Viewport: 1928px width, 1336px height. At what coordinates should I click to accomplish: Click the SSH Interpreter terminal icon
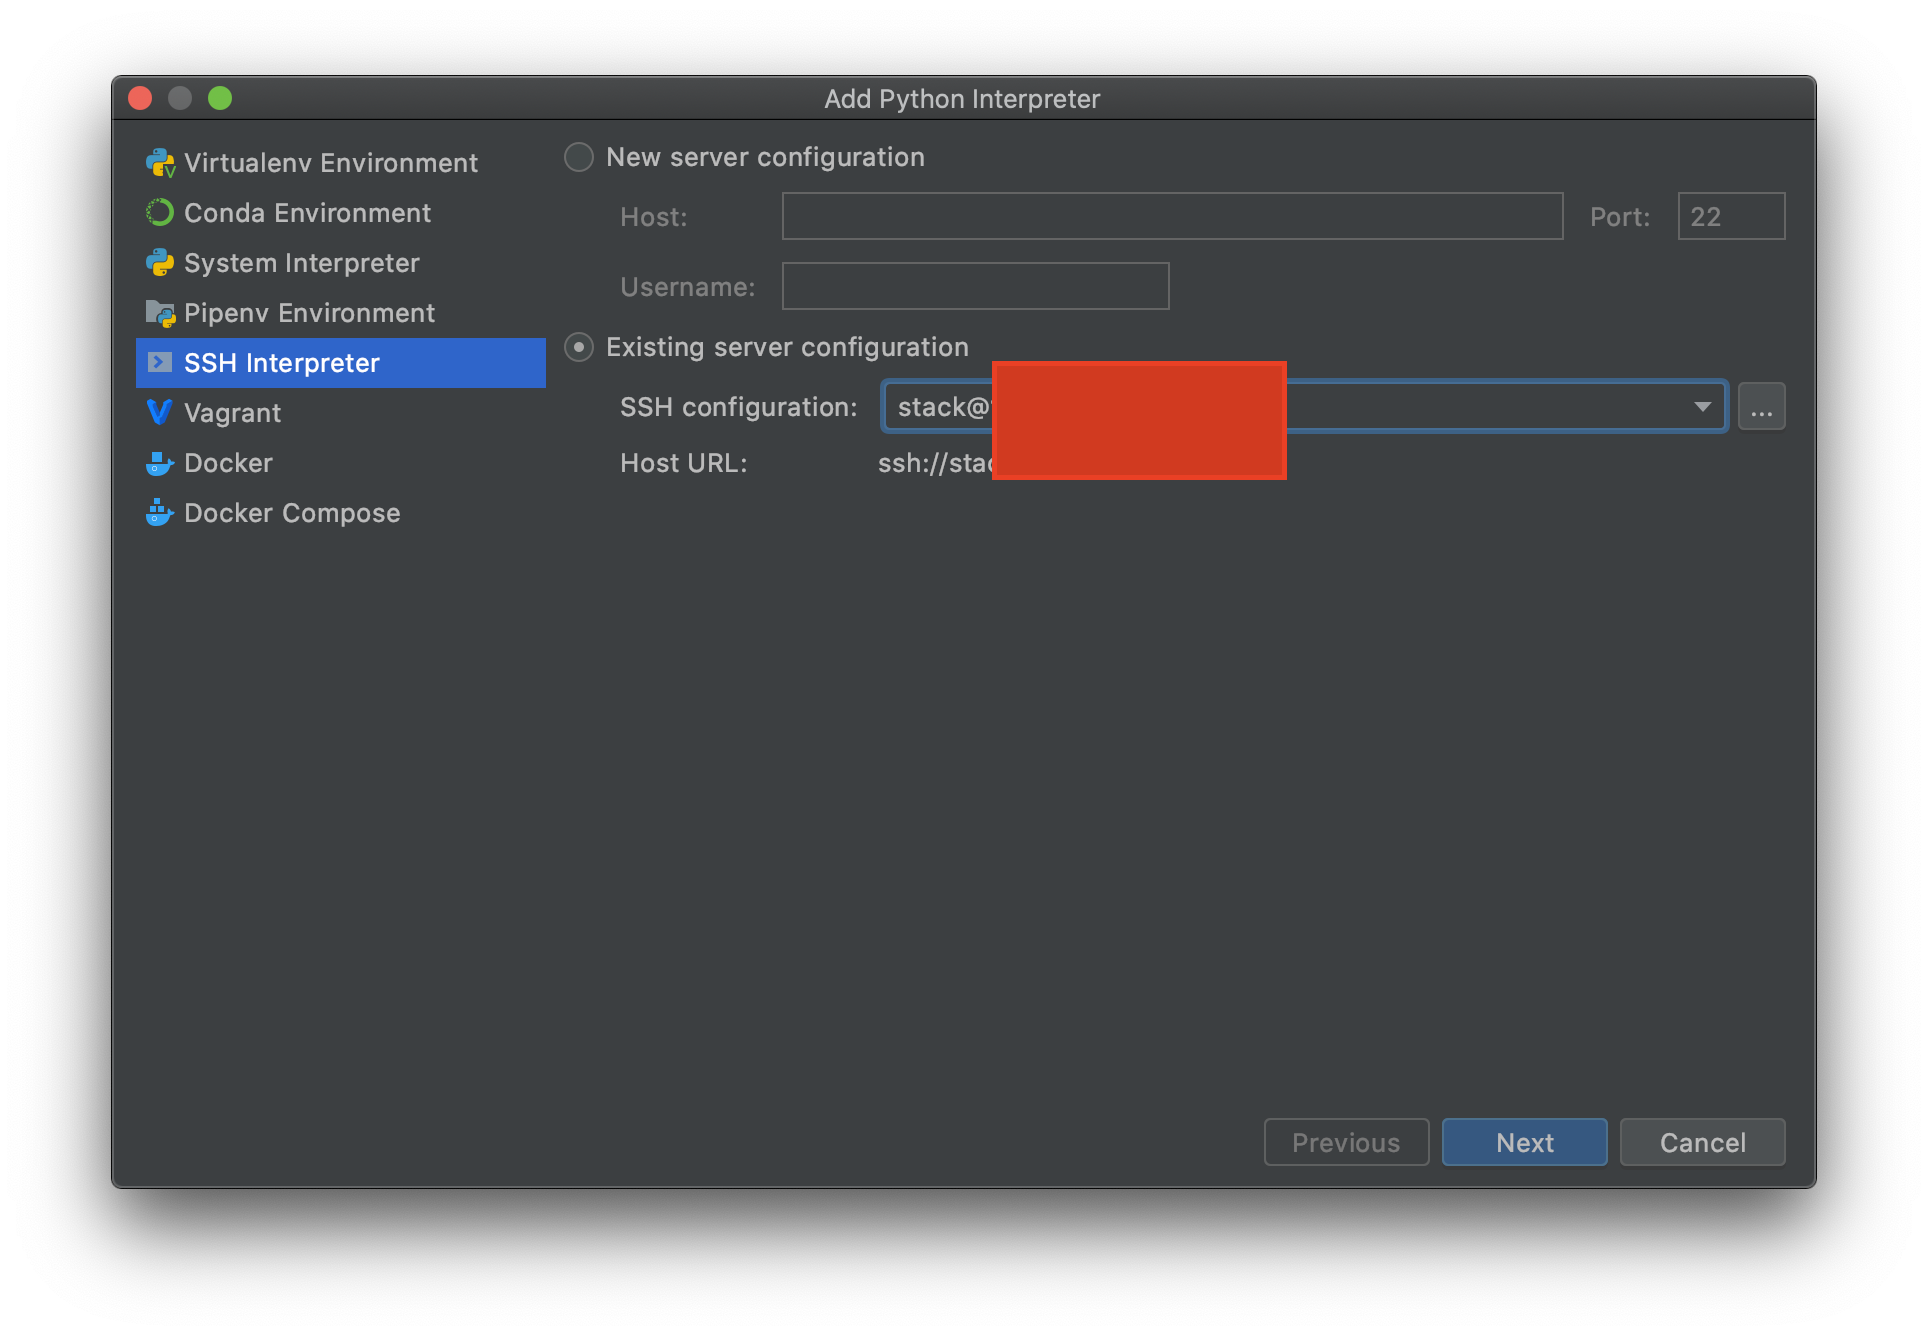[160, 362]
